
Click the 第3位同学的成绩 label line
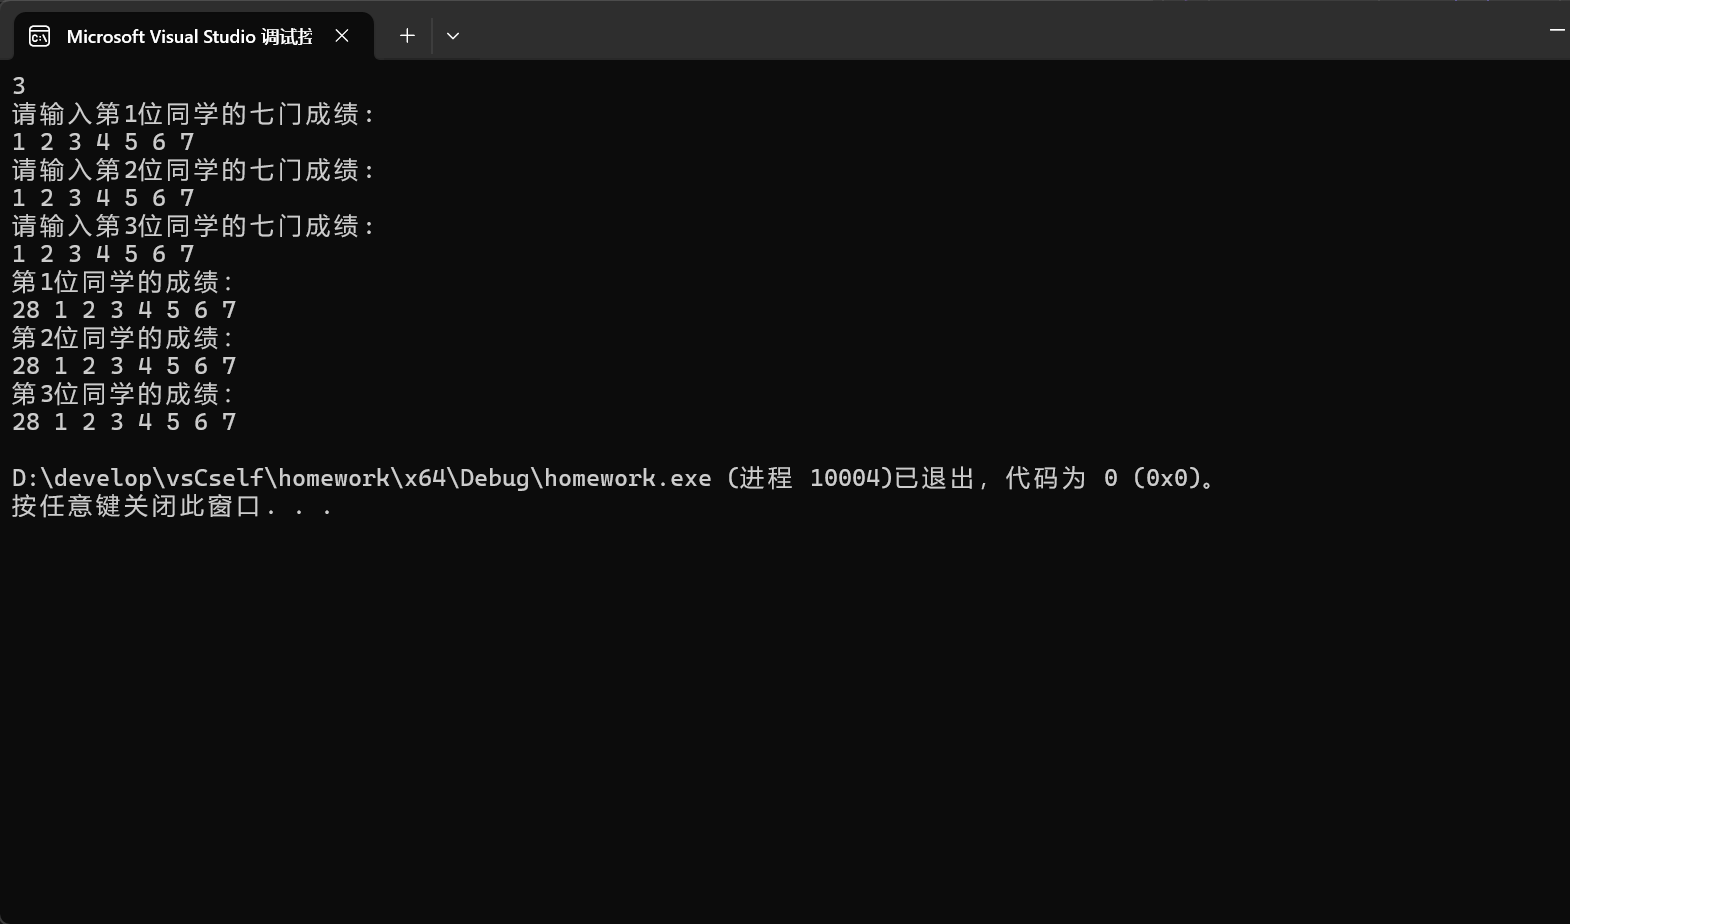click(x=122, y=394)
